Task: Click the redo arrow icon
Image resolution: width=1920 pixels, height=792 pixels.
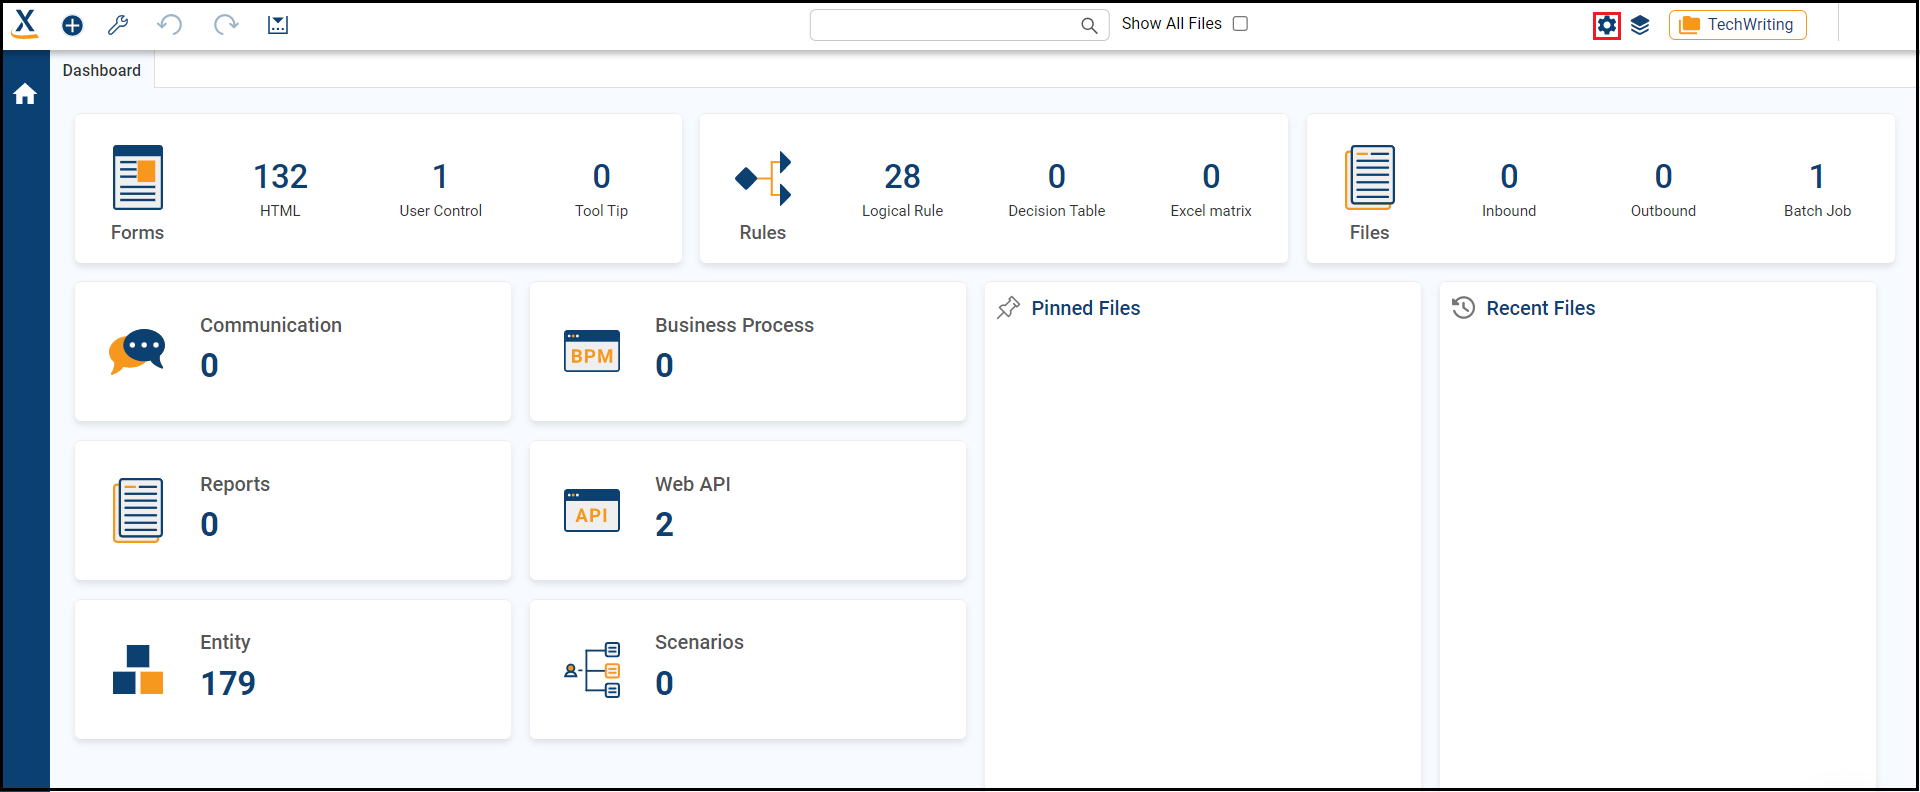Action: pyautogui.click(x=226, y=25)
